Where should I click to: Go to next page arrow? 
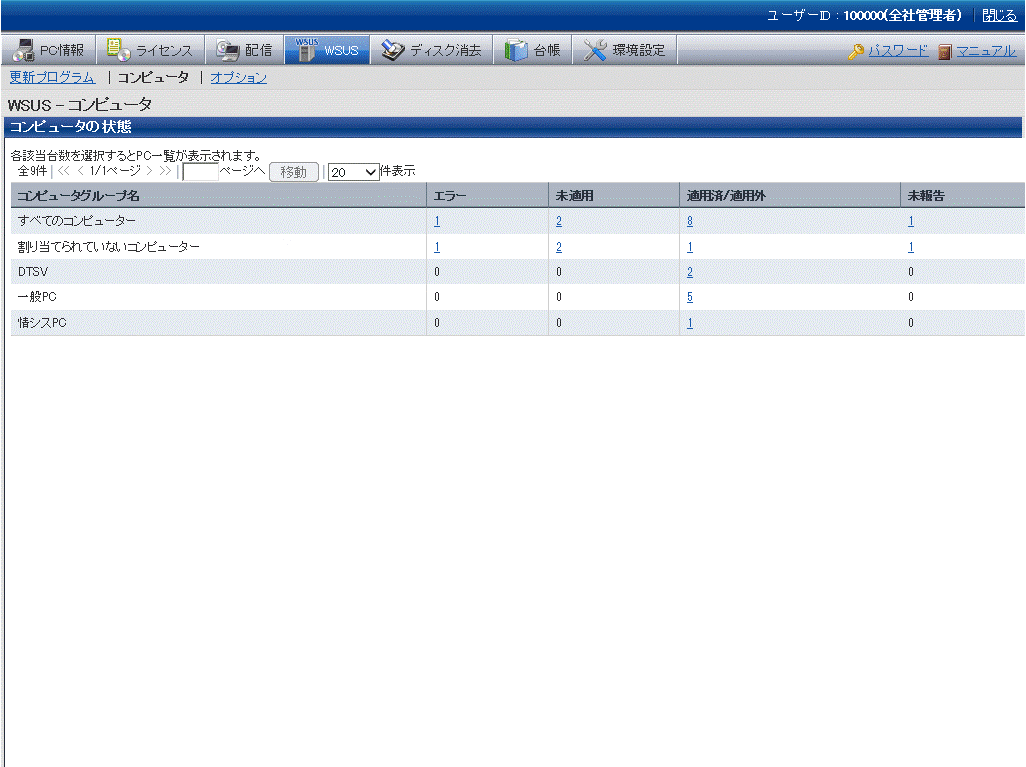(x=149, y=171)
